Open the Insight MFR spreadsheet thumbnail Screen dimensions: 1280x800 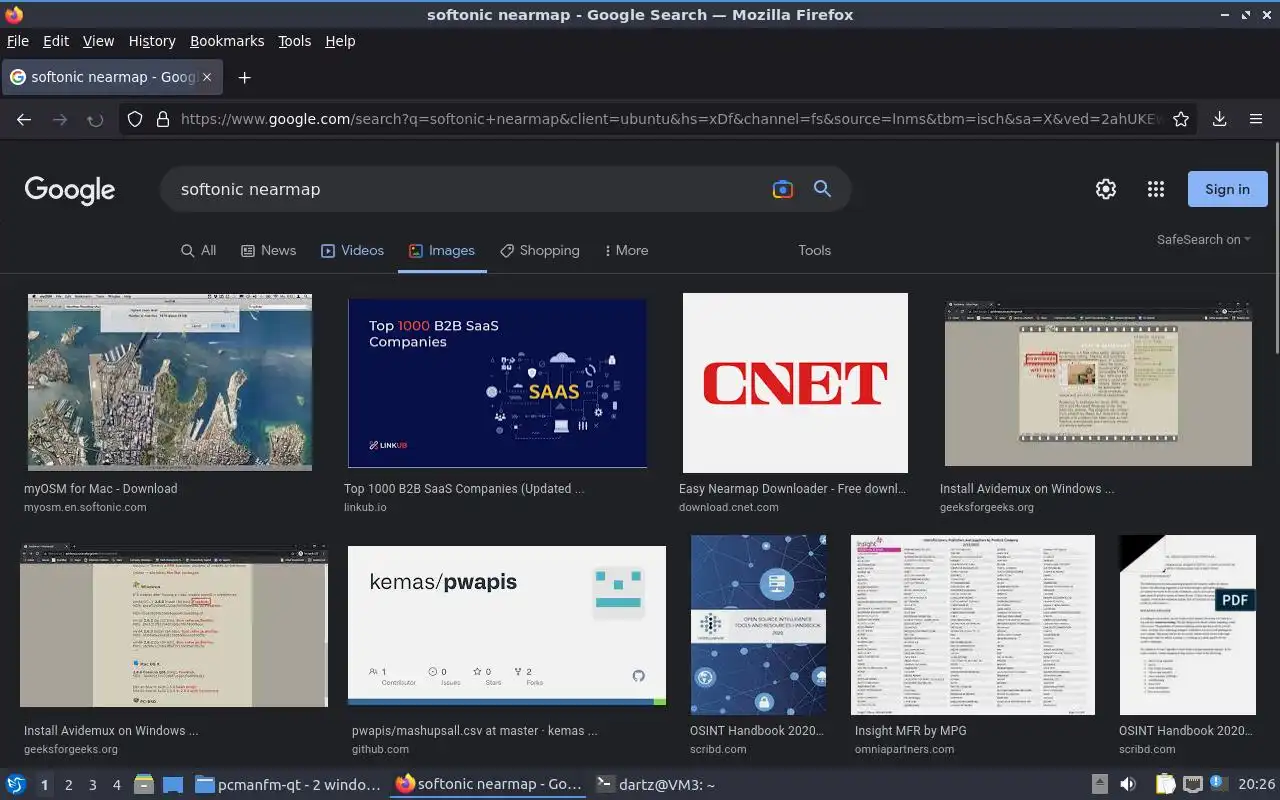(973, 625)
